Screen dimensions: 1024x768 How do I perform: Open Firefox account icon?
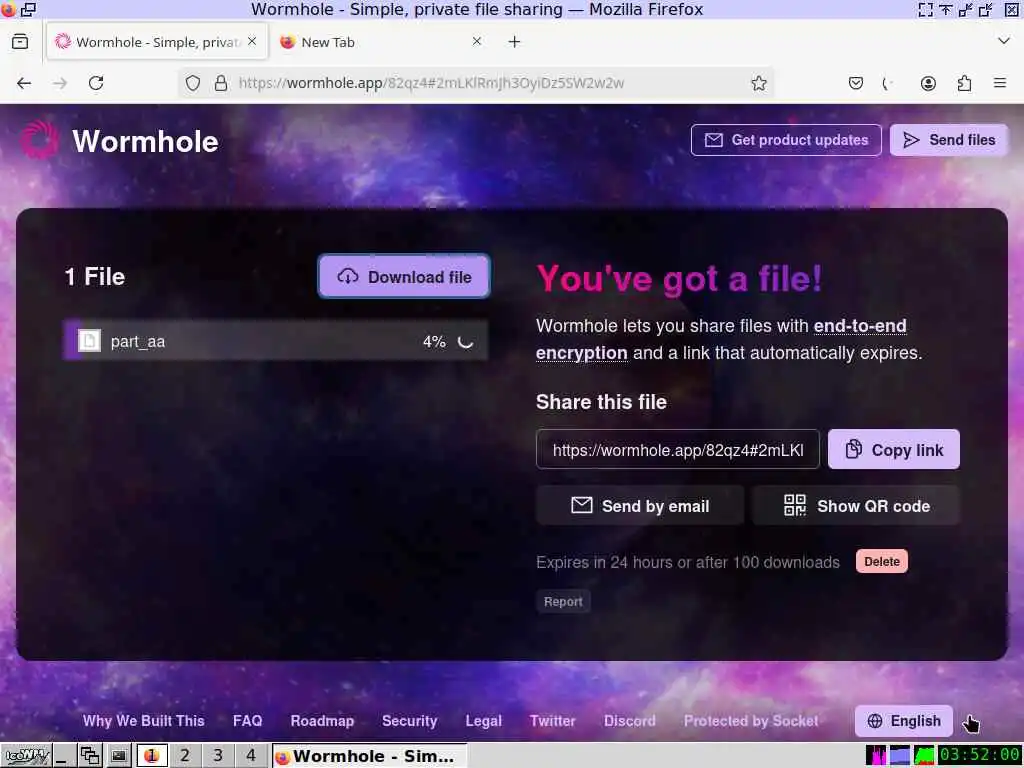[x=928, y=83]
